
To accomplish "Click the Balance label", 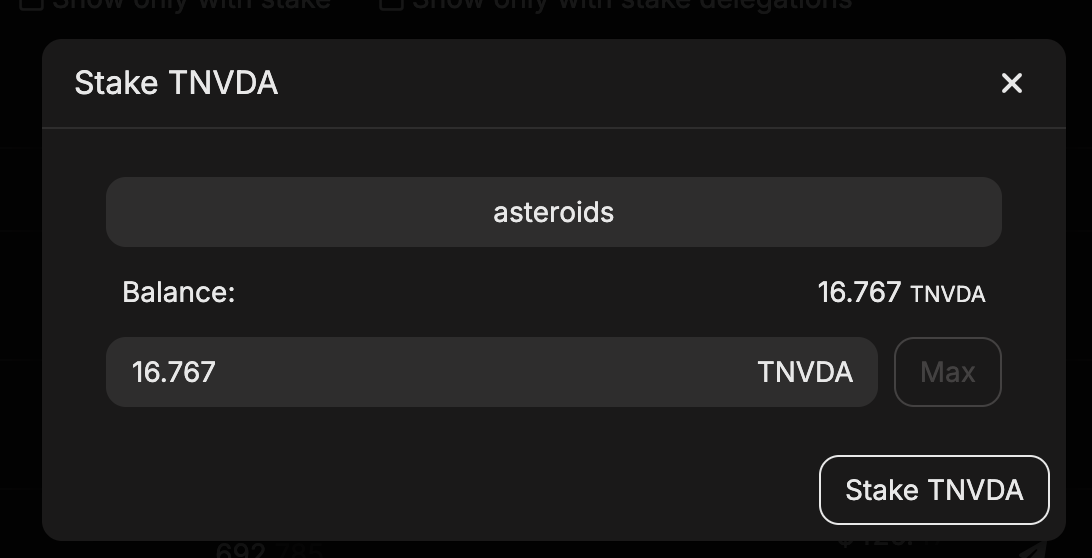I will point(178,292).
